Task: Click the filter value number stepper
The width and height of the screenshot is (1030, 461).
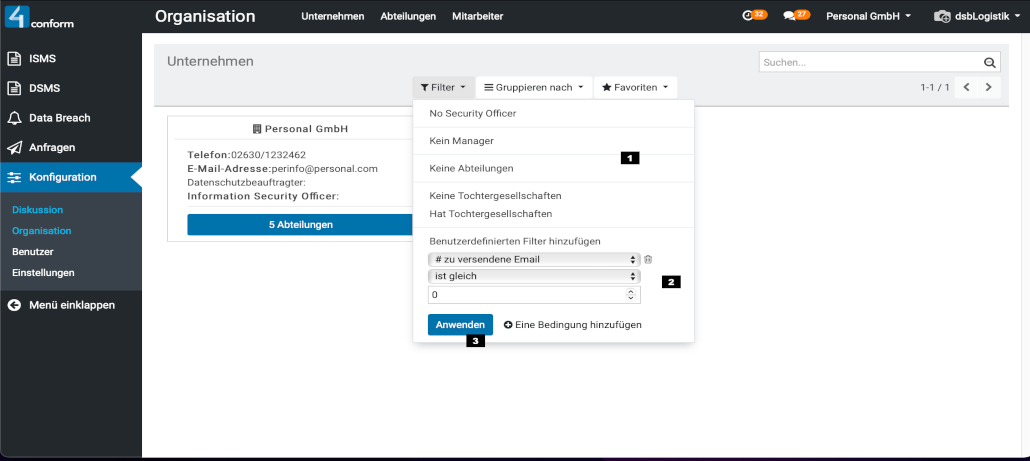Action: pyautogui.click(x=630, y=295)
